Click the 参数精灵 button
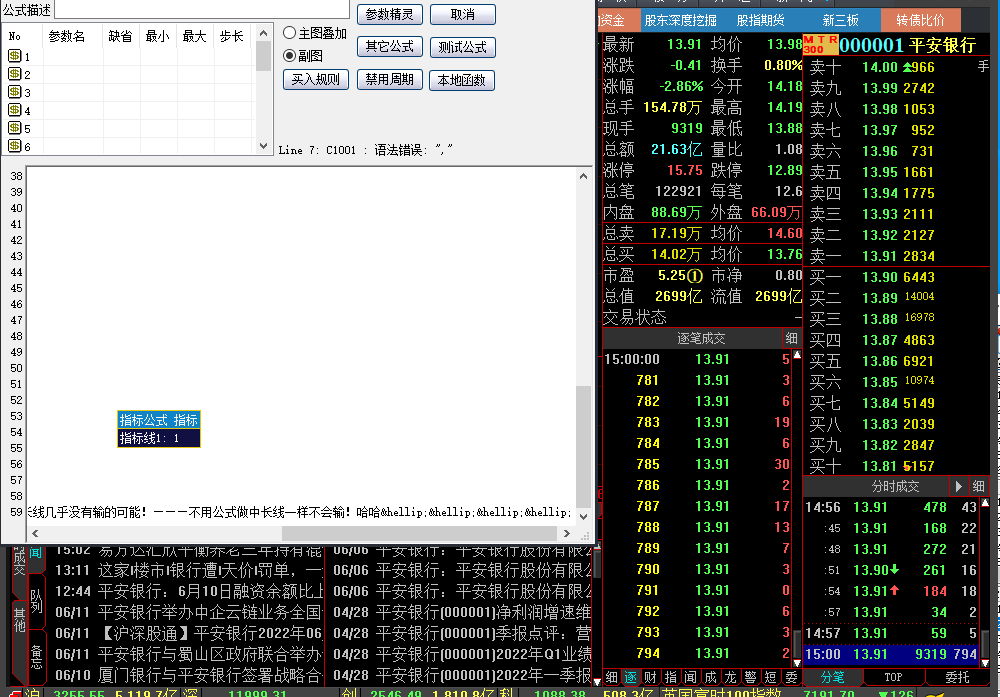Viewport: 1000px width, 697px height. (x=390, y=14)
